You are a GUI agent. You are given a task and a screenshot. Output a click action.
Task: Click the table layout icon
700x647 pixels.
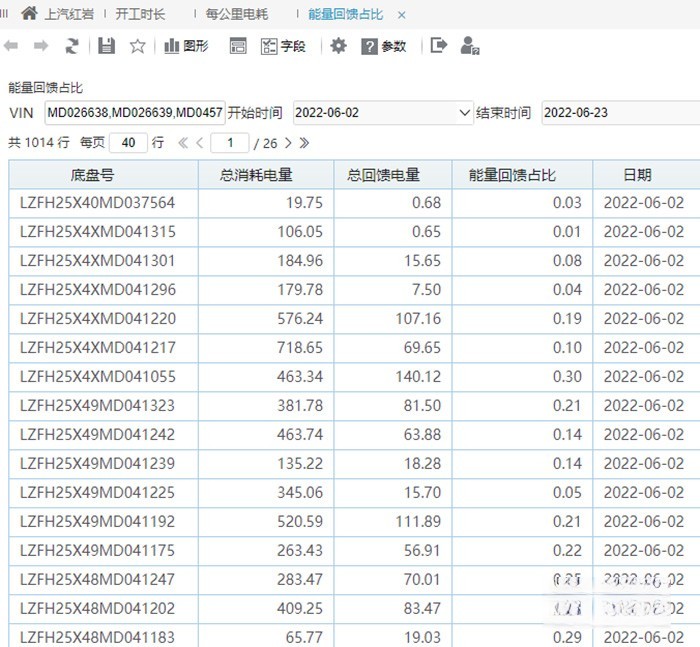pos(238,46)
